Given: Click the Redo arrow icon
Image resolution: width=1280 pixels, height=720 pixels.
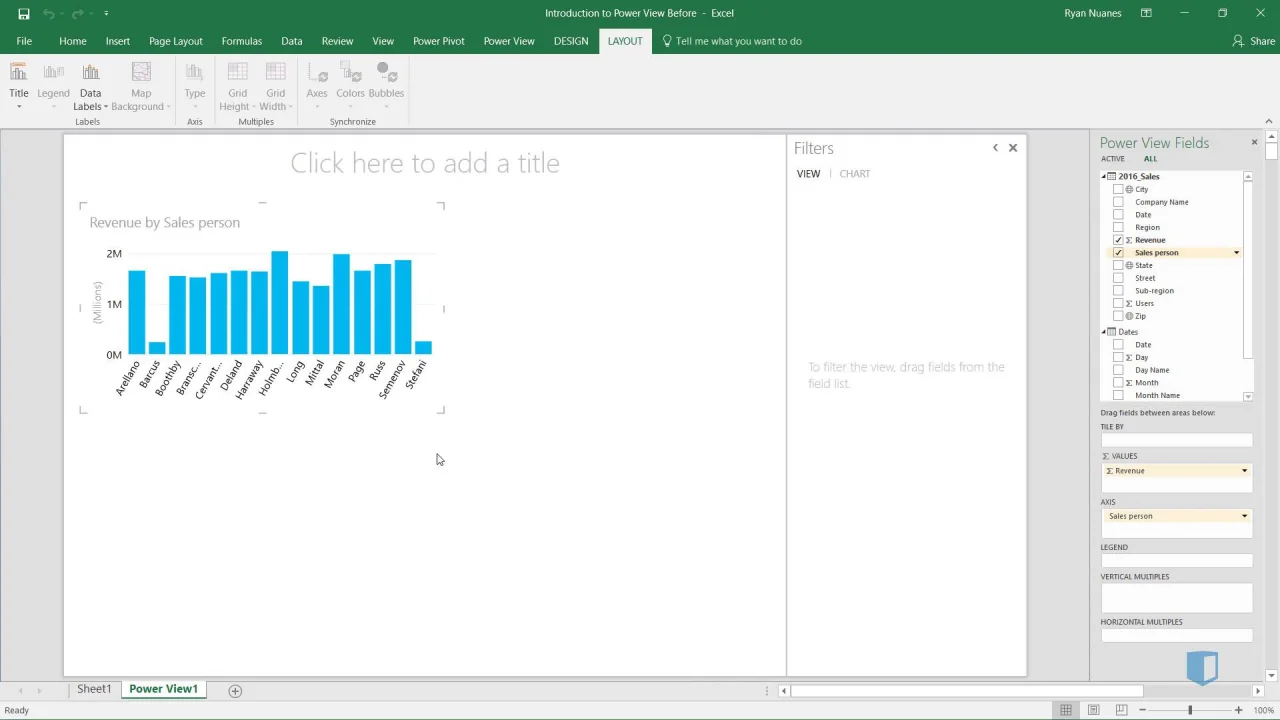Looking at the screenshot, I should [x=77, y=14].
